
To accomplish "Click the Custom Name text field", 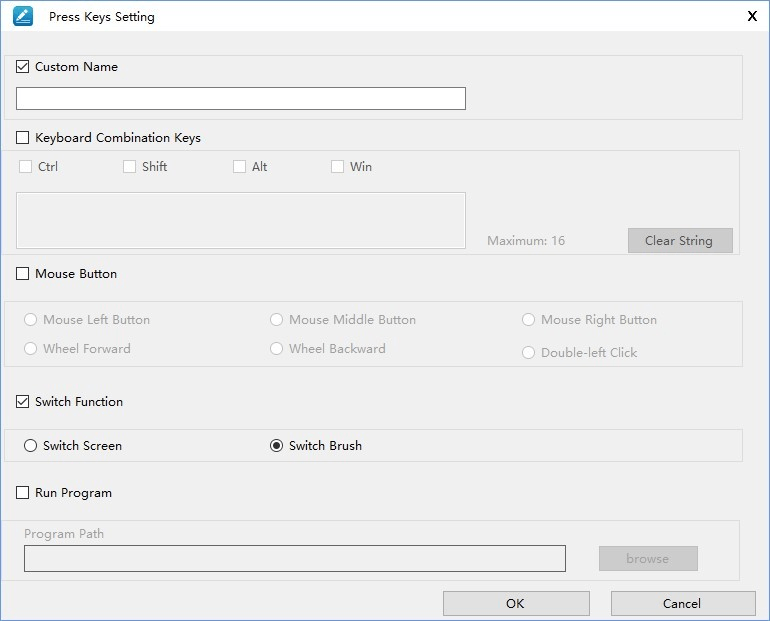I will coord(240,98).
